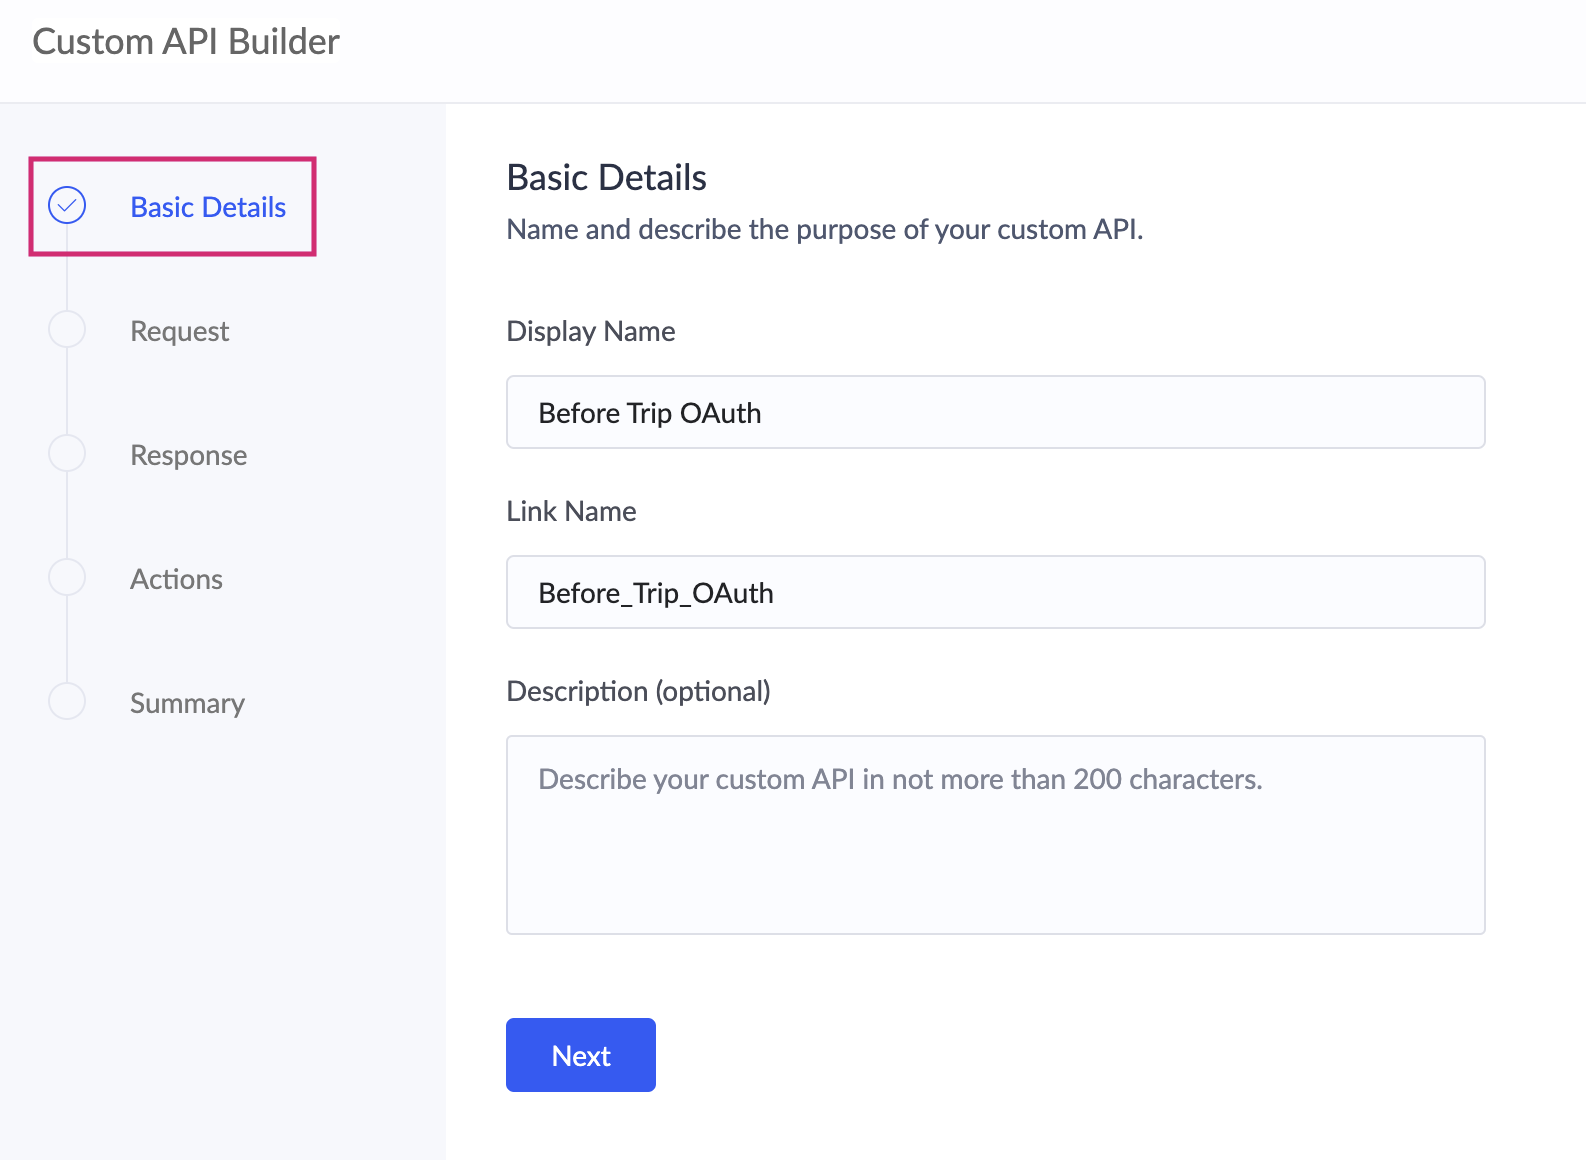Jump to the Actions step
This screenshot has height=1160, width=1586.
coord(176,579)
